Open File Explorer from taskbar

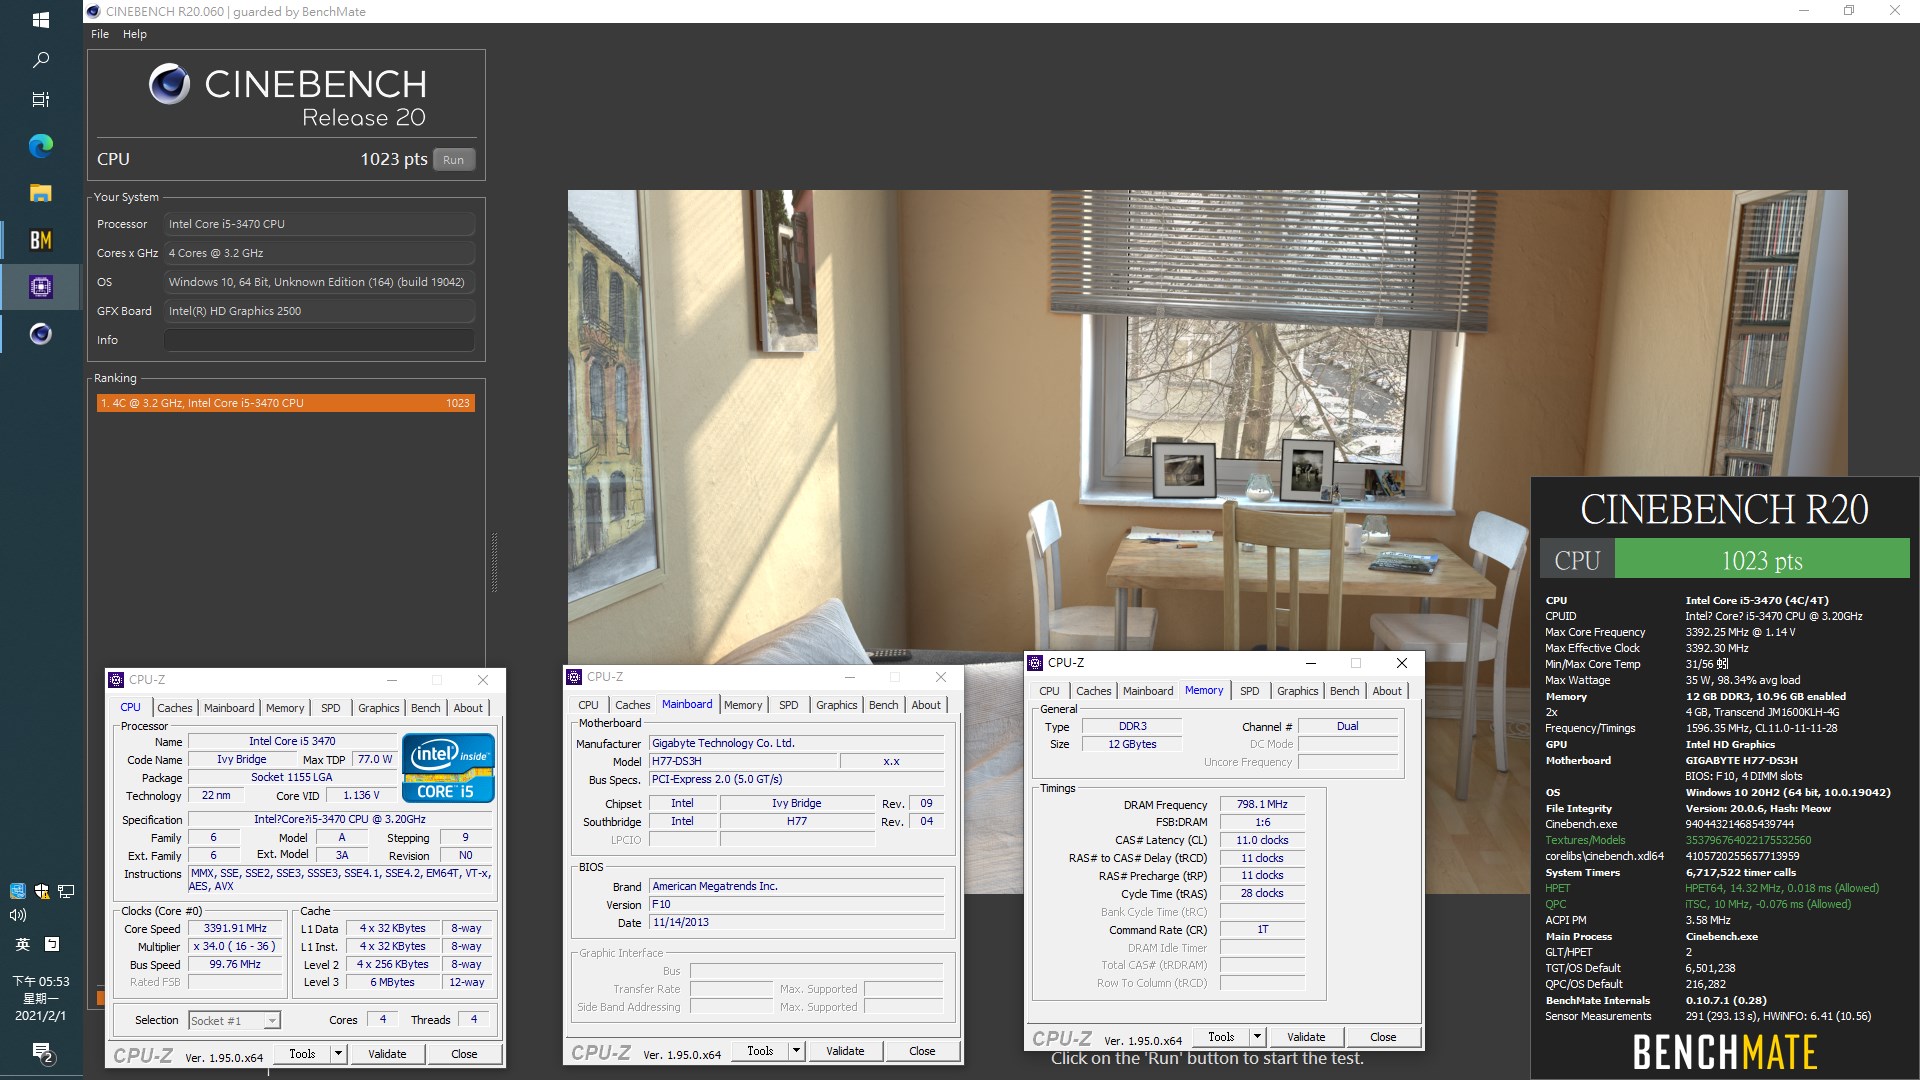pyautogui.click(x=41, y=193)
